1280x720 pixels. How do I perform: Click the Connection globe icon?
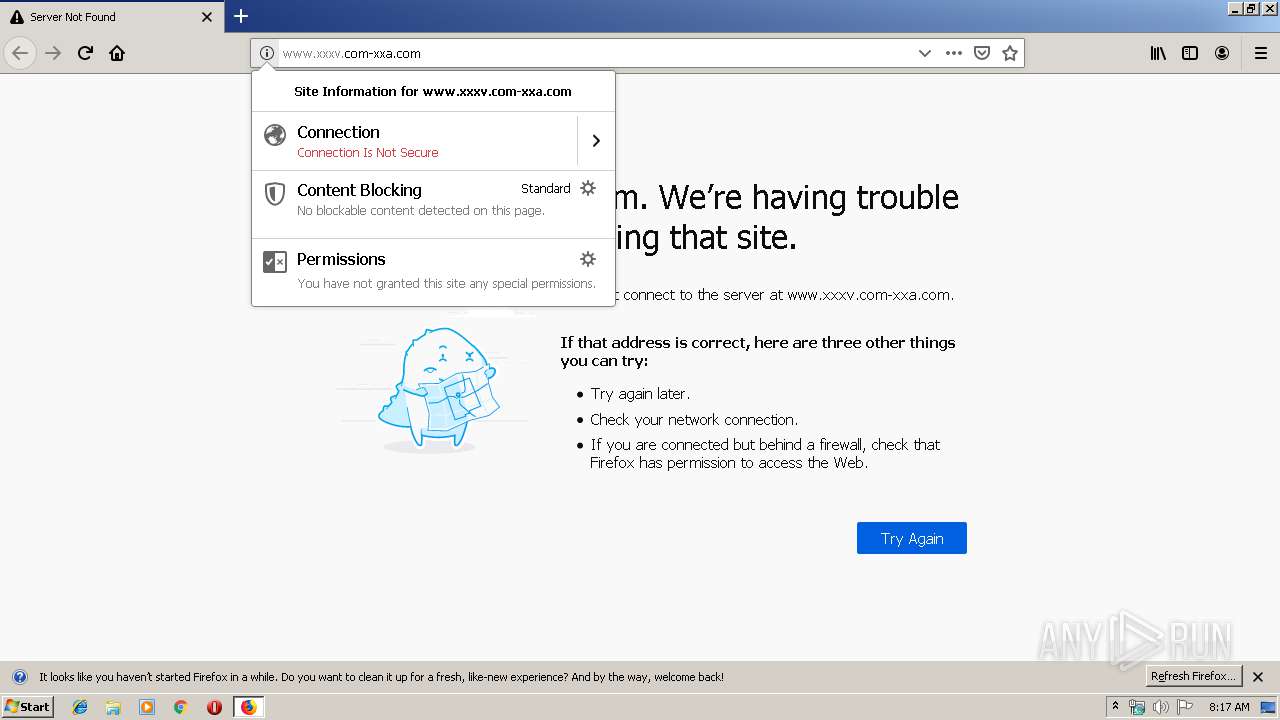275,135
